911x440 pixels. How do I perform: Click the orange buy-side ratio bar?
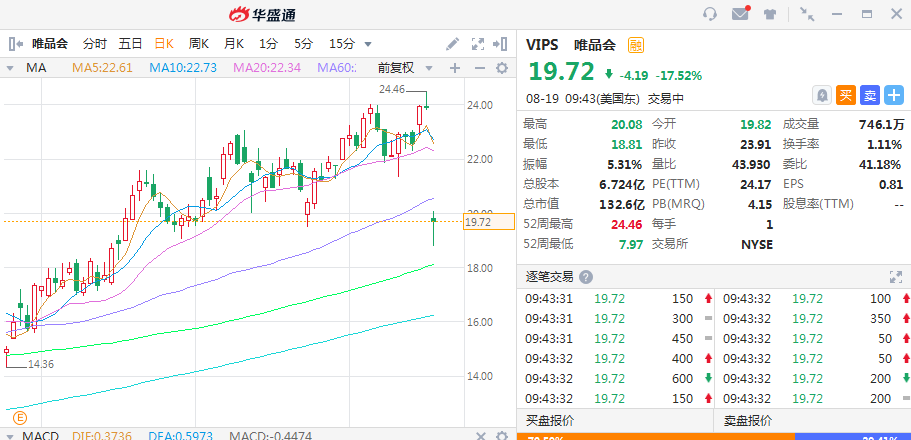[x=655, y=437]
